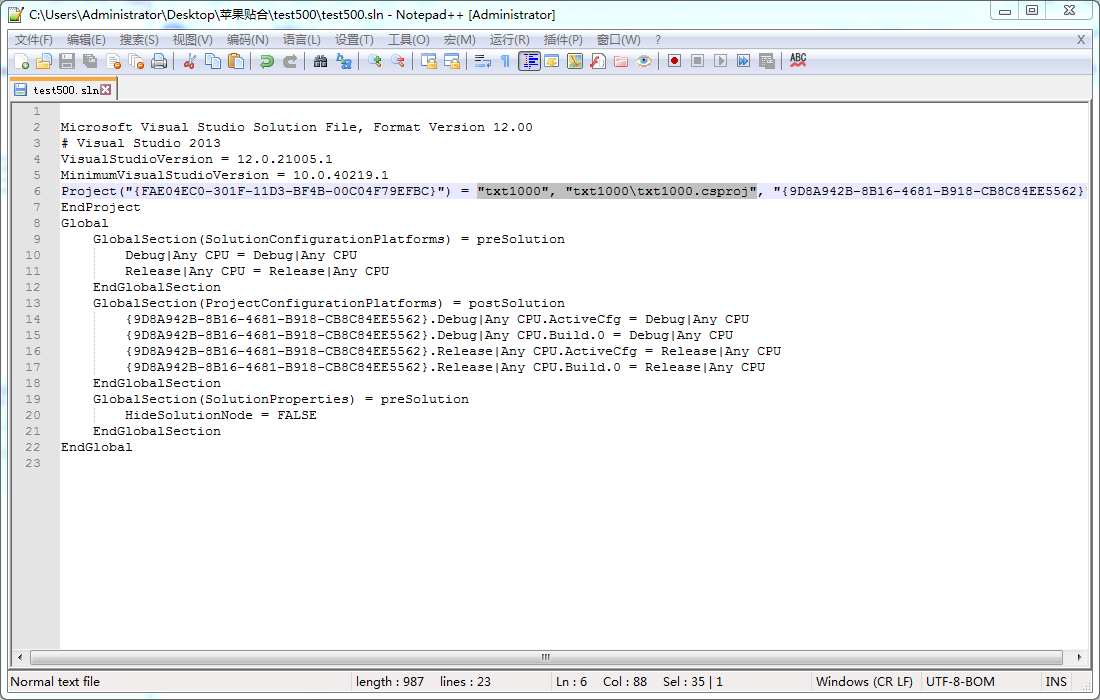Click the Save All toolbar icon
Viewport: 1100px width, 700px height.
pos(90,61)
